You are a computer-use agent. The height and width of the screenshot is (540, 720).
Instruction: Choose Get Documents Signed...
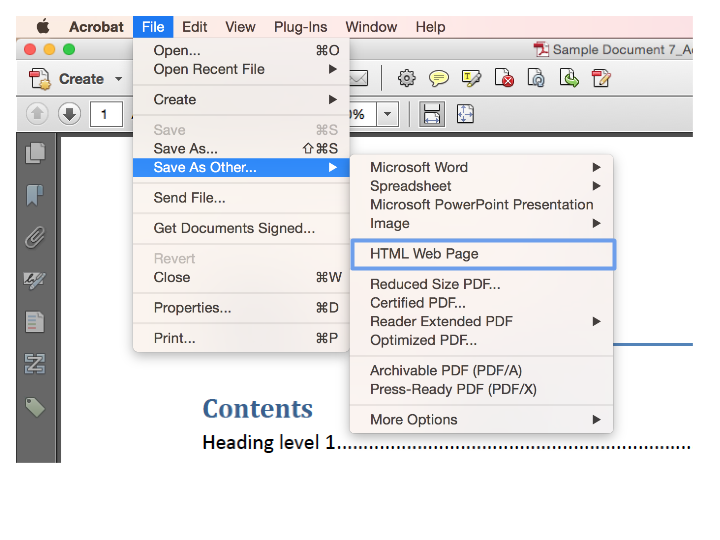click(241, 228)
